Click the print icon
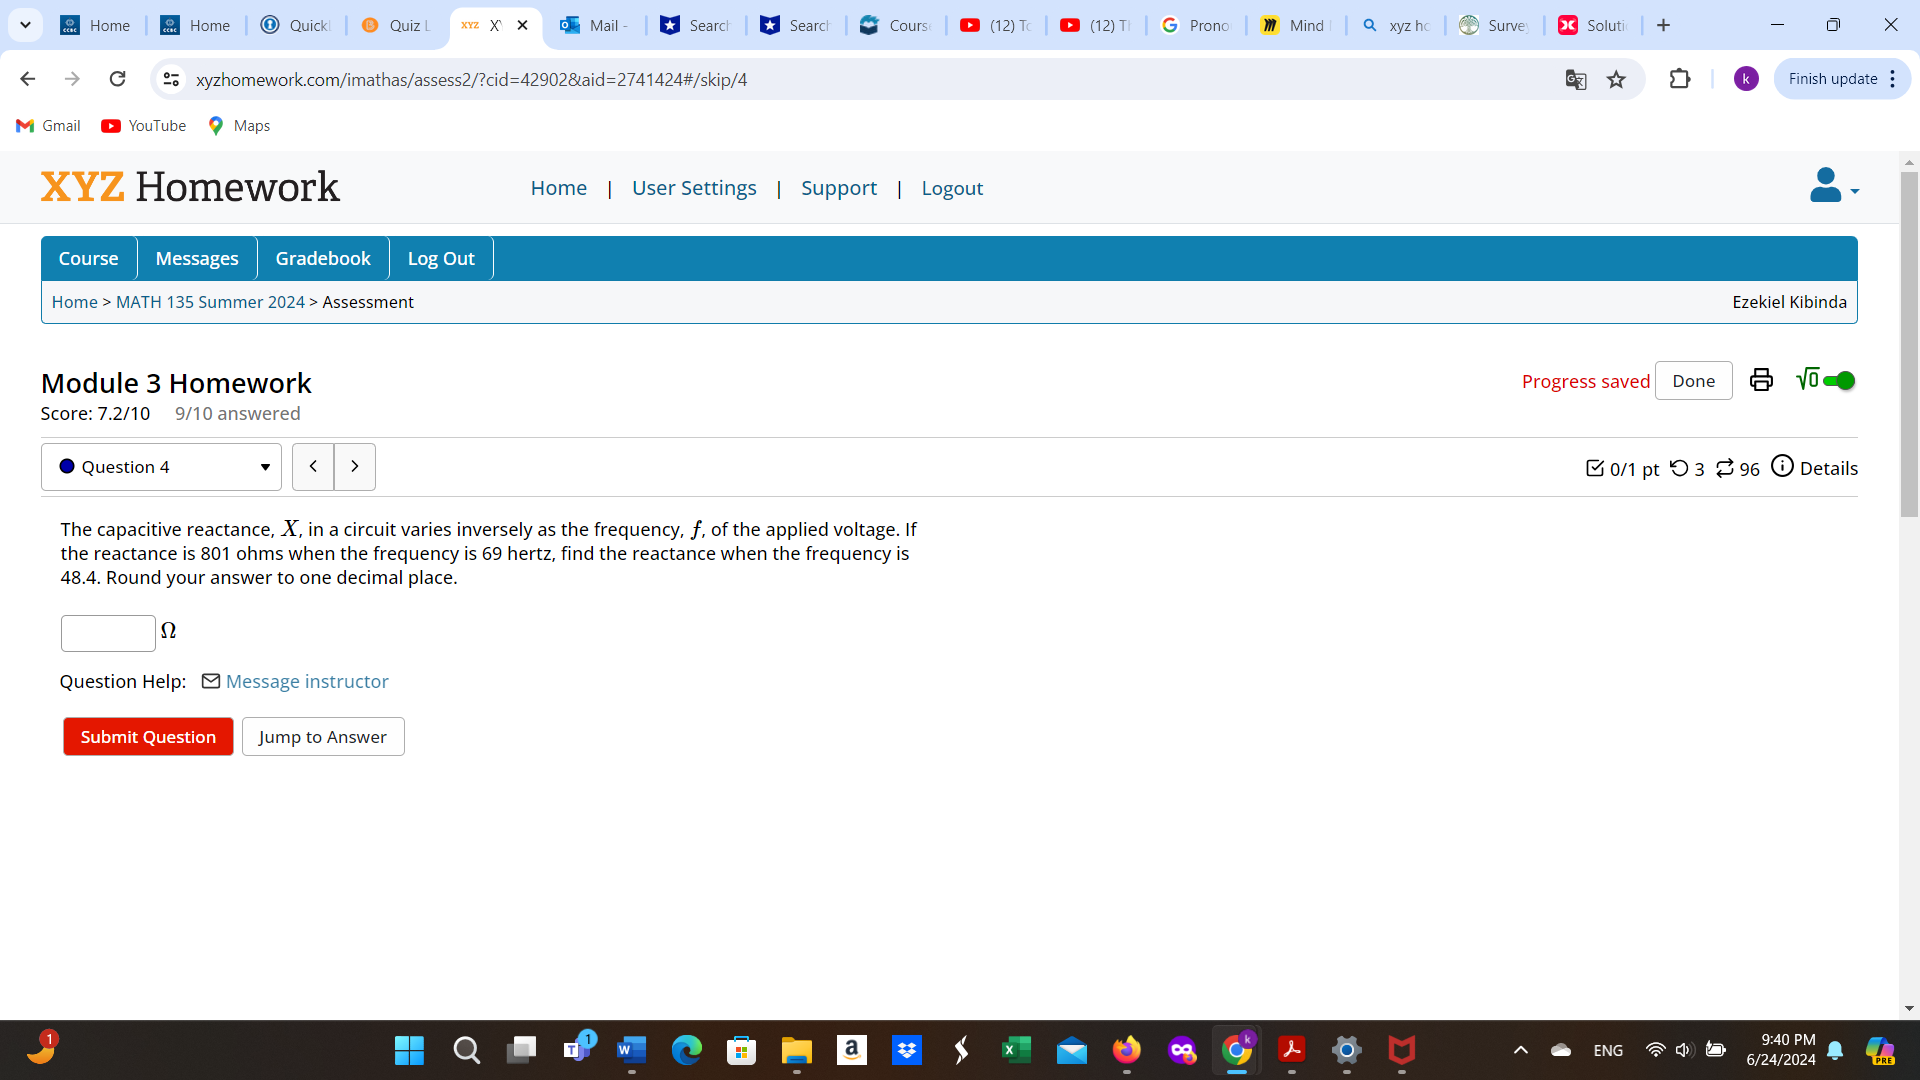The width and height of the screenshot is (1920, 1080). click(x=1760, y=380)
